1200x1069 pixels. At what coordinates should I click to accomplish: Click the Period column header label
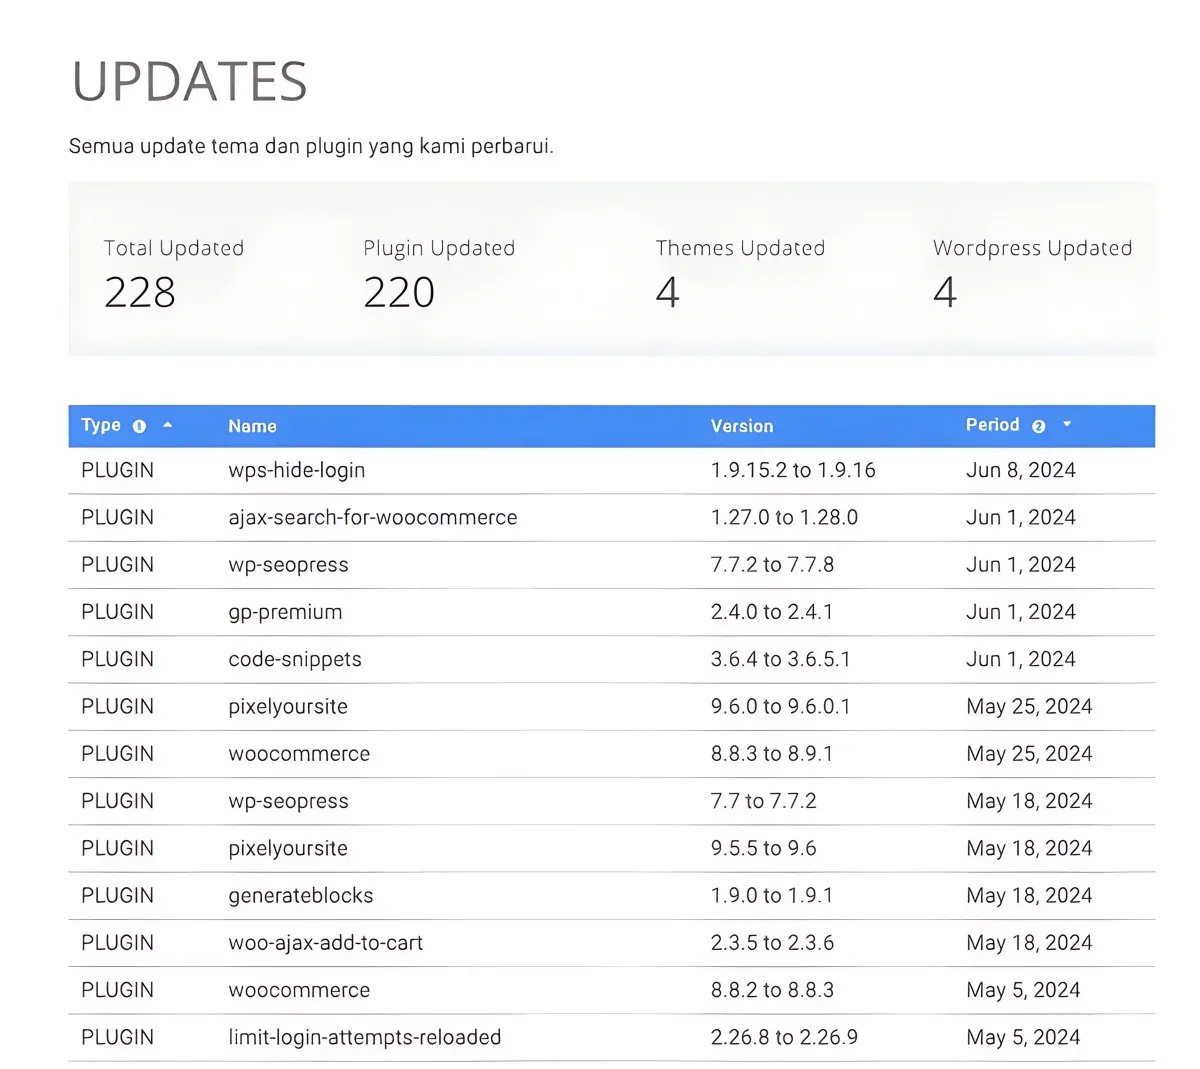(992, 425)
